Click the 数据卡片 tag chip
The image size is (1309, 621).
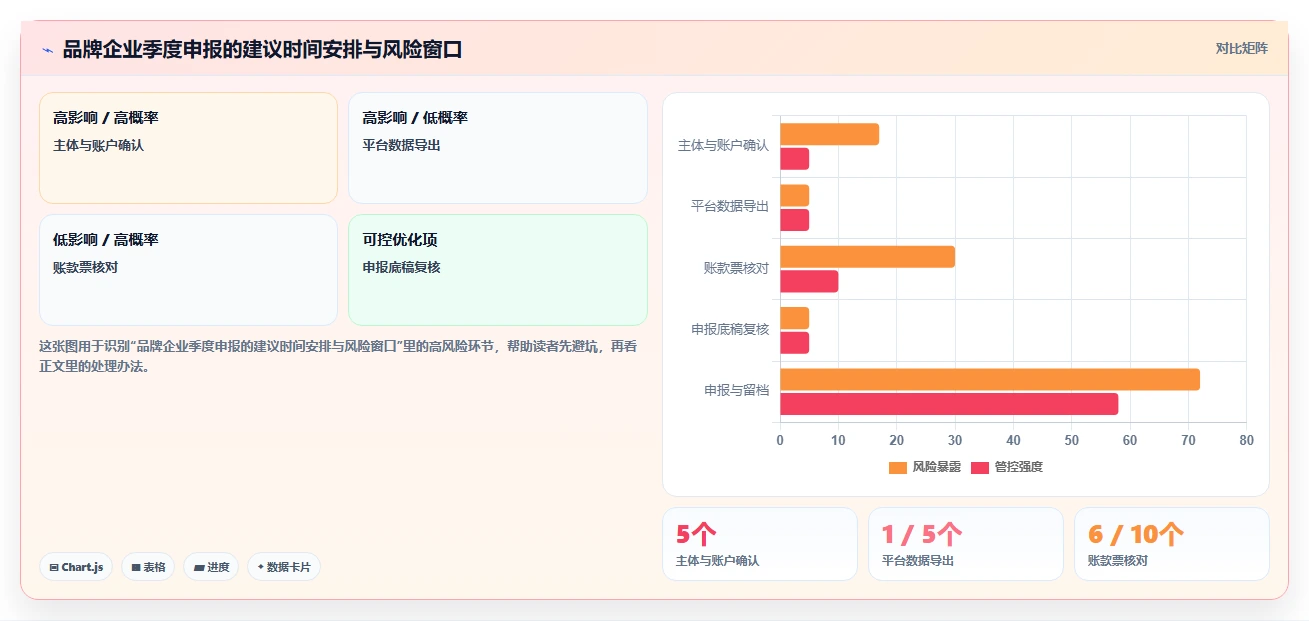284,567
